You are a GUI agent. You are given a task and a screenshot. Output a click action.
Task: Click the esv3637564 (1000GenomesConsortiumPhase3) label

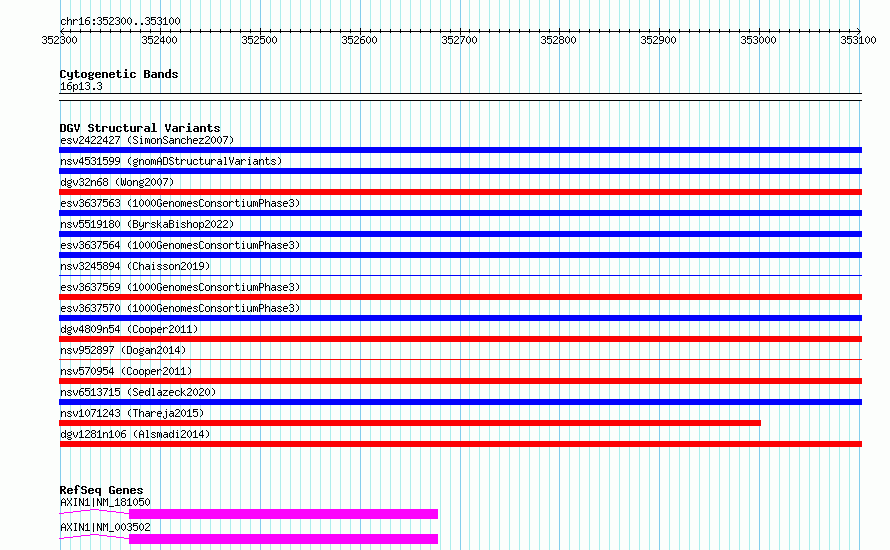tap(180, 245)
